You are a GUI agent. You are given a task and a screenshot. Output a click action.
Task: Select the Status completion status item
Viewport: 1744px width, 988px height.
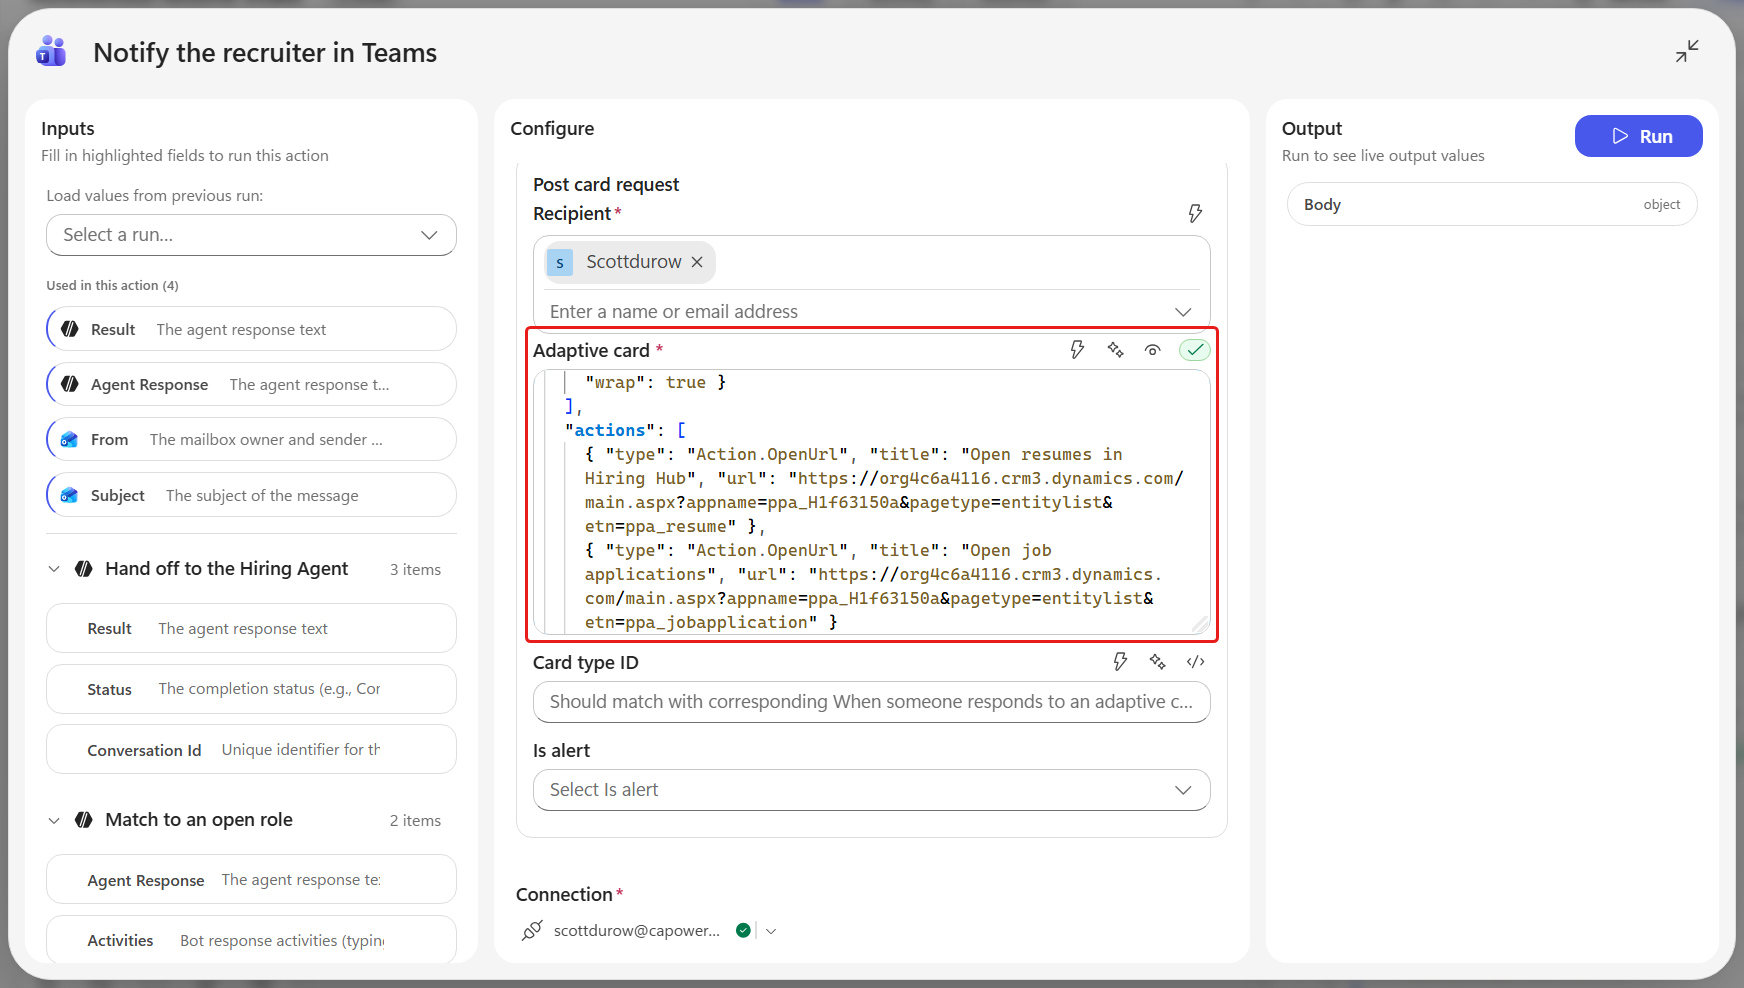(x=251, y=689)
